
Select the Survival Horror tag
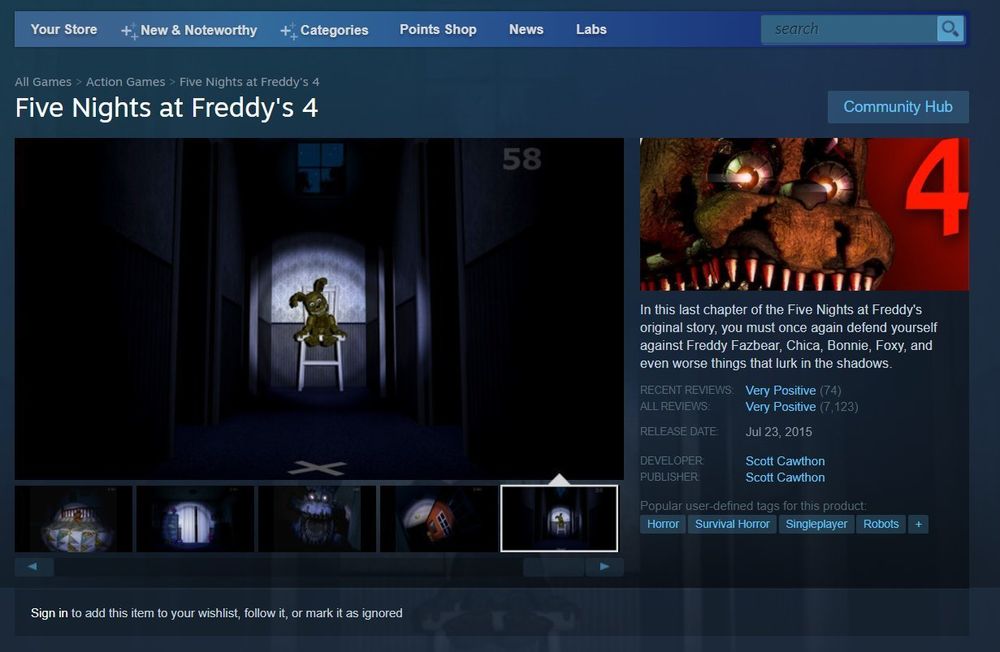[x=732, y=524]
